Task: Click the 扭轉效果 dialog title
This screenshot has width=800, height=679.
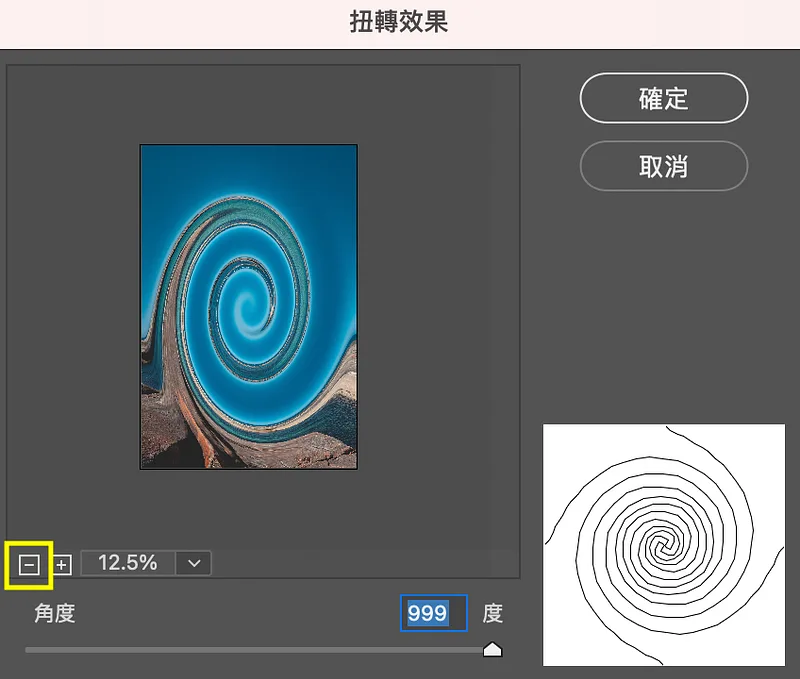Action: (x=399, y=22)
